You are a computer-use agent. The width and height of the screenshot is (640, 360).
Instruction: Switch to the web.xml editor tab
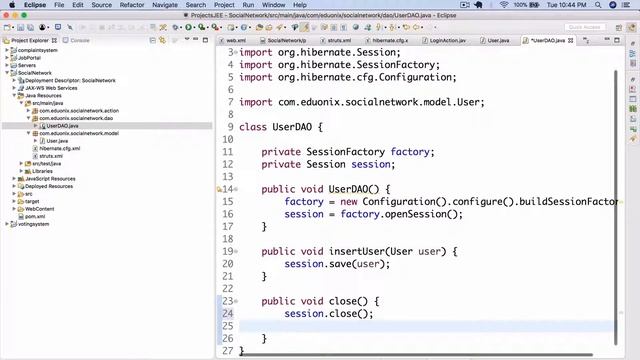pyautogui.click(x=233, y=40)
